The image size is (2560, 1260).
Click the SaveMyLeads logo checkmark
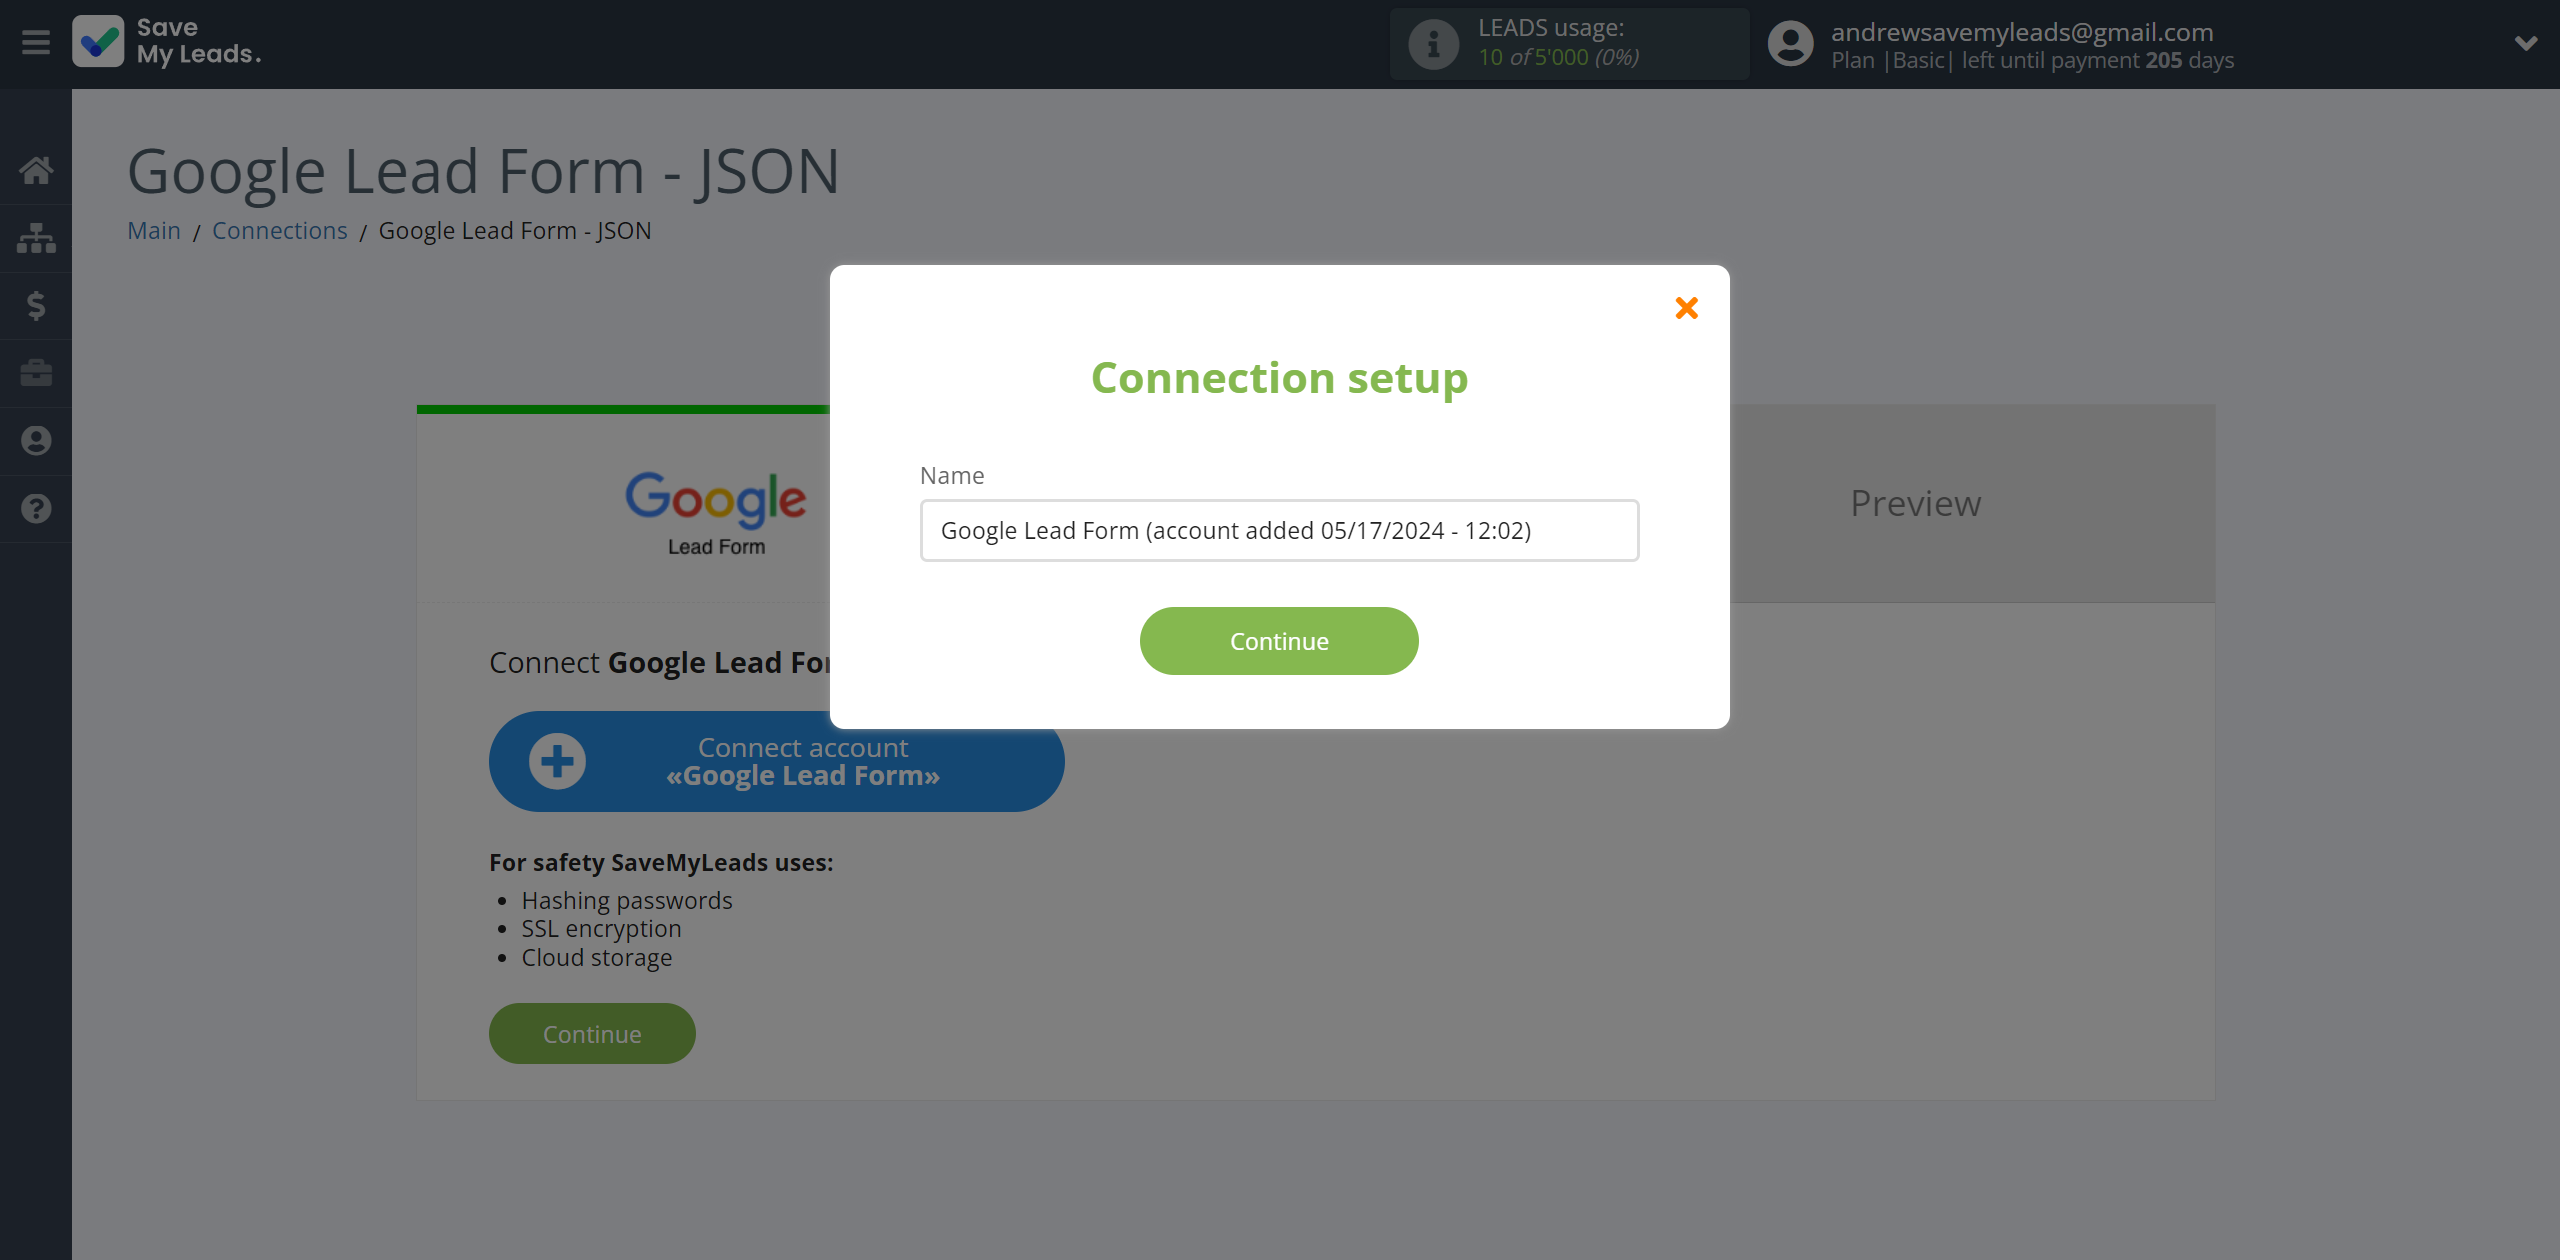click(98, 42)
